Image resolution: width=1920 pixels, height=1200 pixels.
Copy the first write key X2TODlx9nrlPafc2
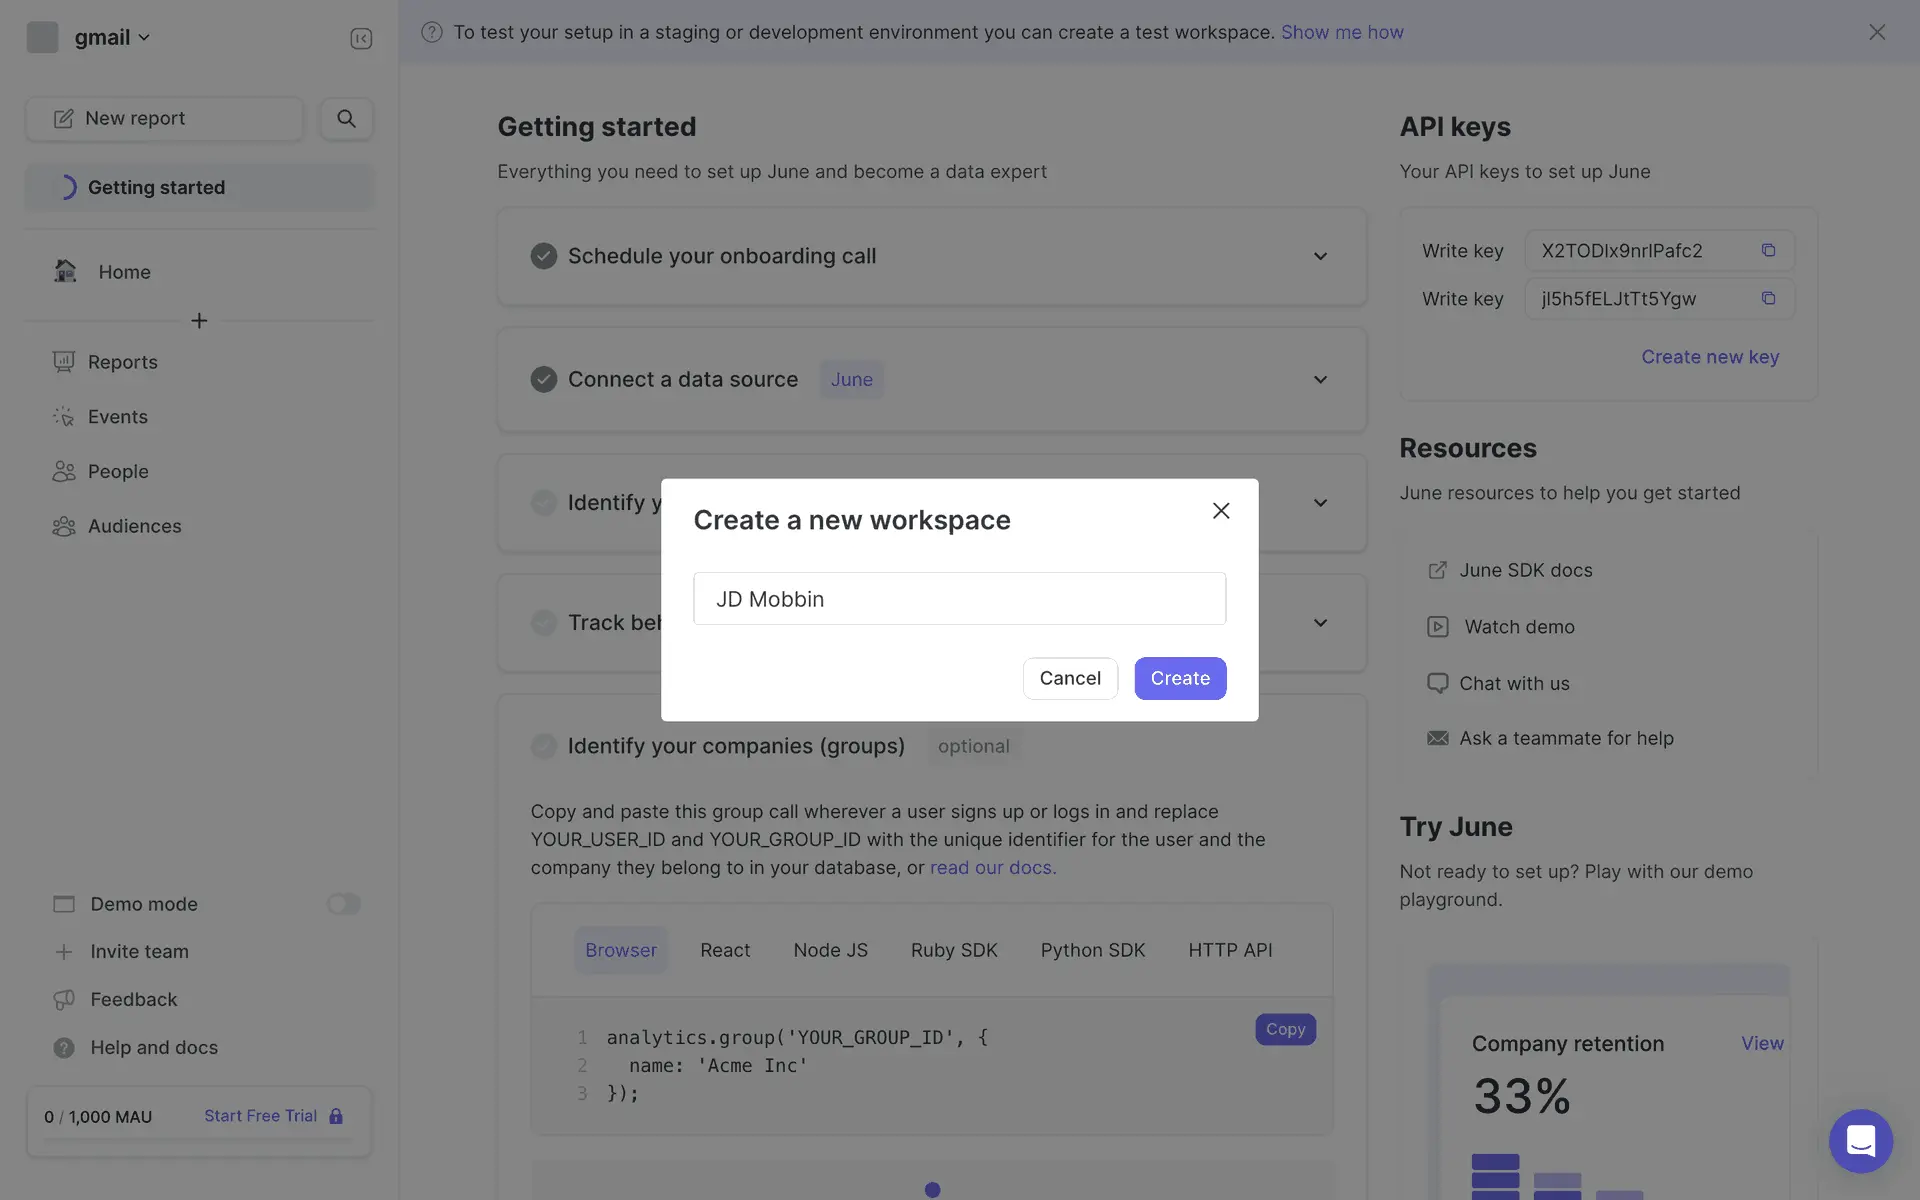(1768, 250)
